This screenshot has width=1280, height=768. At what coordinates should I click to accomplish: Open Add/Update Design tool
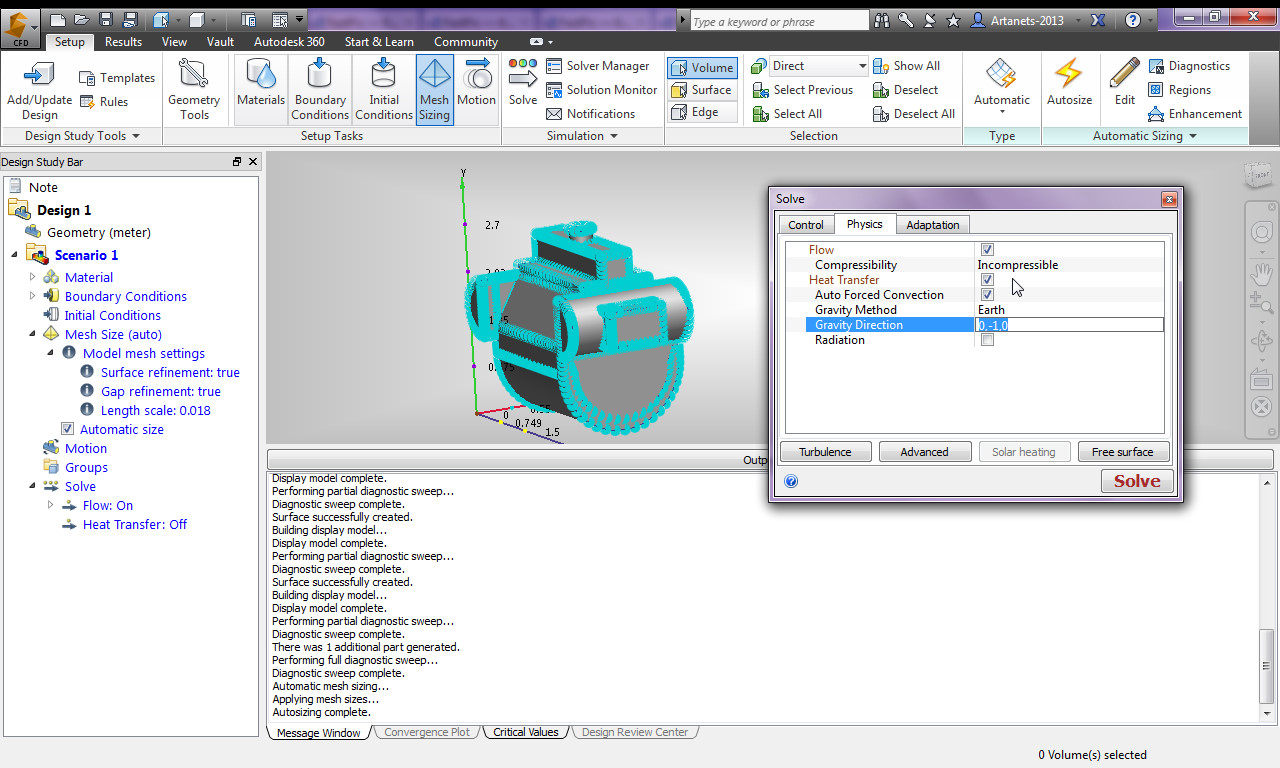[40, 89]
